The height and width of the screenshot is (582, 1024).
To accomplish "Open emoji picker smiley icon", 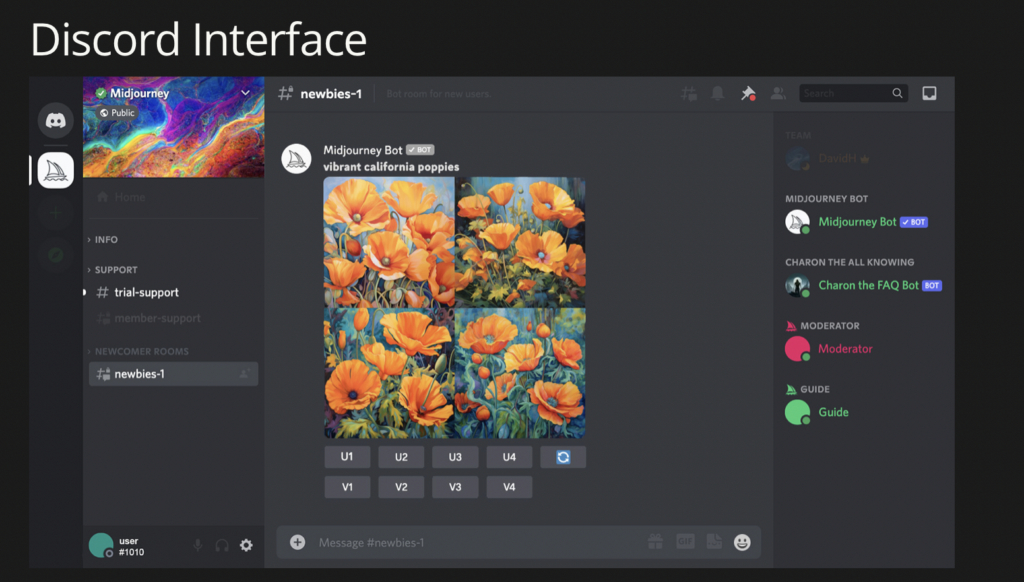I will click(743, 542).
